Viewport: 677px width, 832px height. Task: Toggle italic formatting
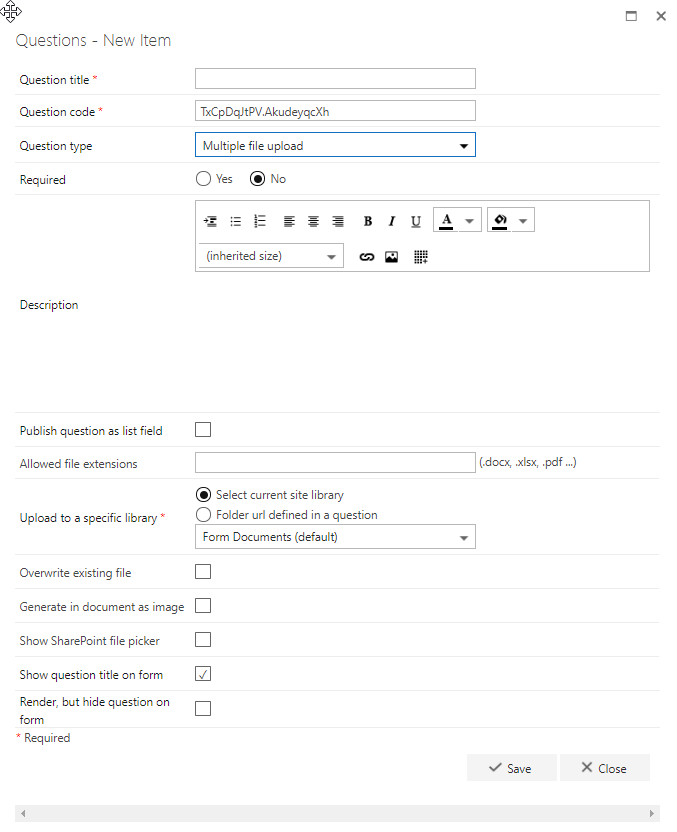click(392, 221)
